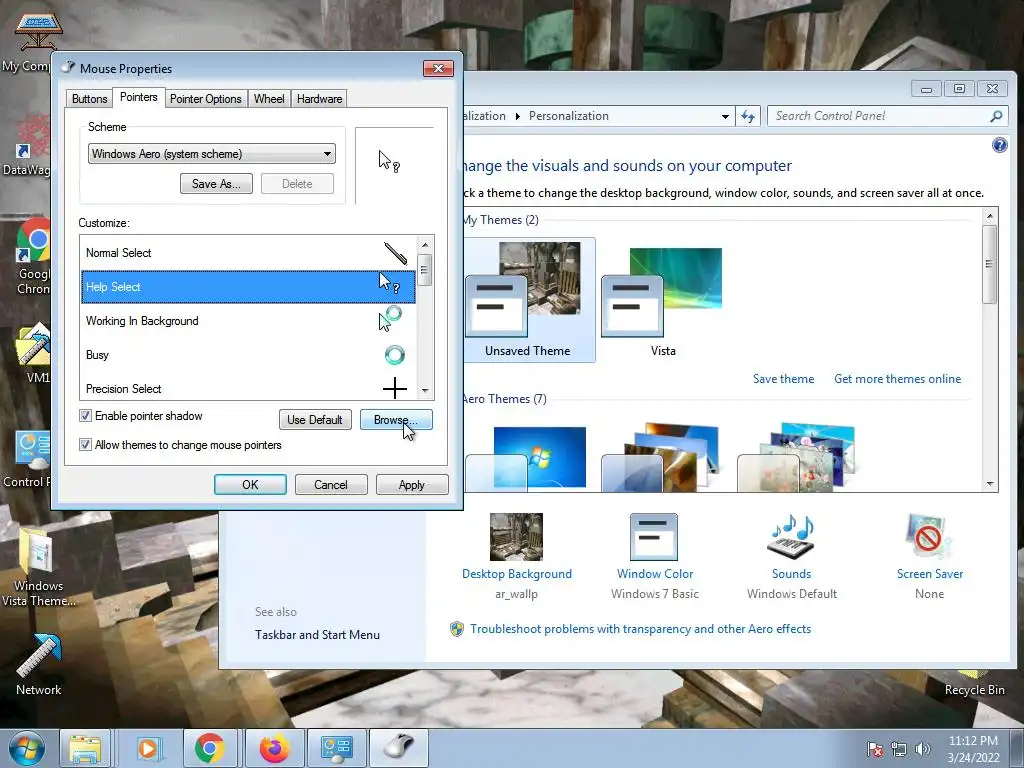Click the shield icon beside Troubleshoot link
Viewport: 1024px width, 768px height.
pos(456,629)
